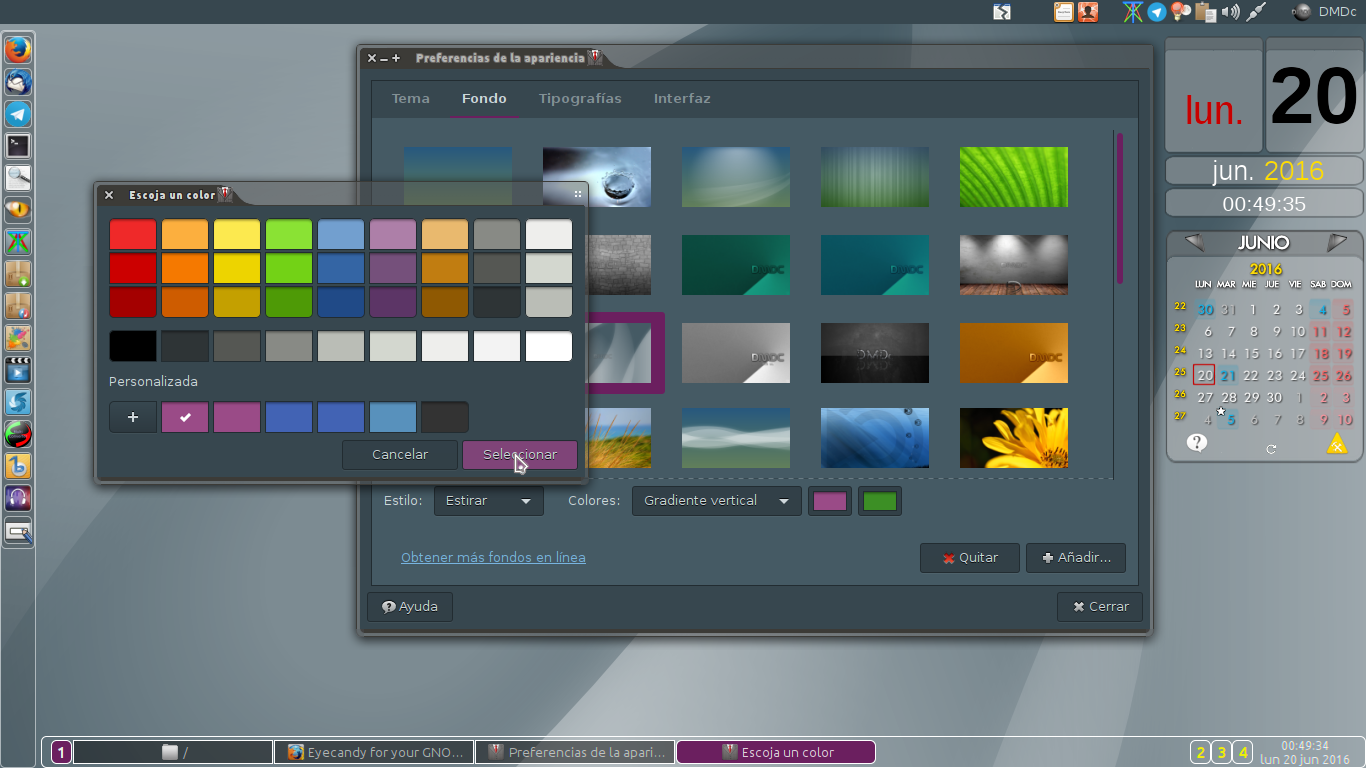This screenshot has height=768, width=1366.
Task: Launch the clapperboard video player in dock
Action: (x=18, y=369)
